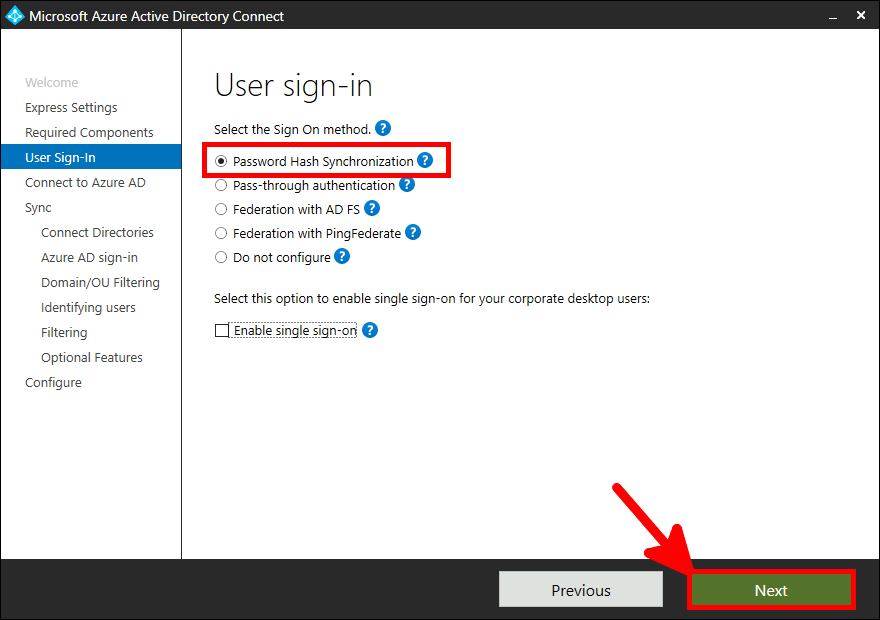This screenshot has height=620, width=880.
Task: Select User Sign-In step in sidebar
Action: 91,157
